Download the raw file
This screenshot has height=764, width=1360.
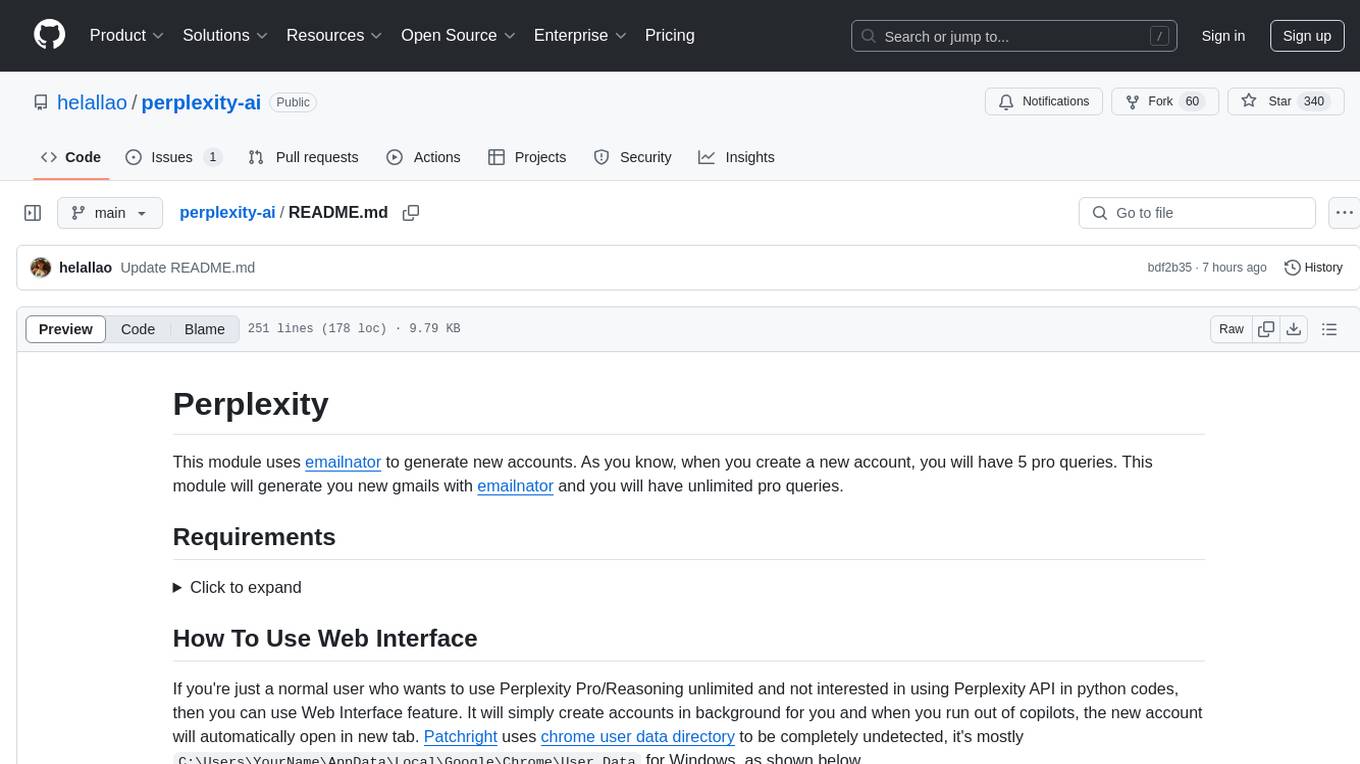(1293, 329)
